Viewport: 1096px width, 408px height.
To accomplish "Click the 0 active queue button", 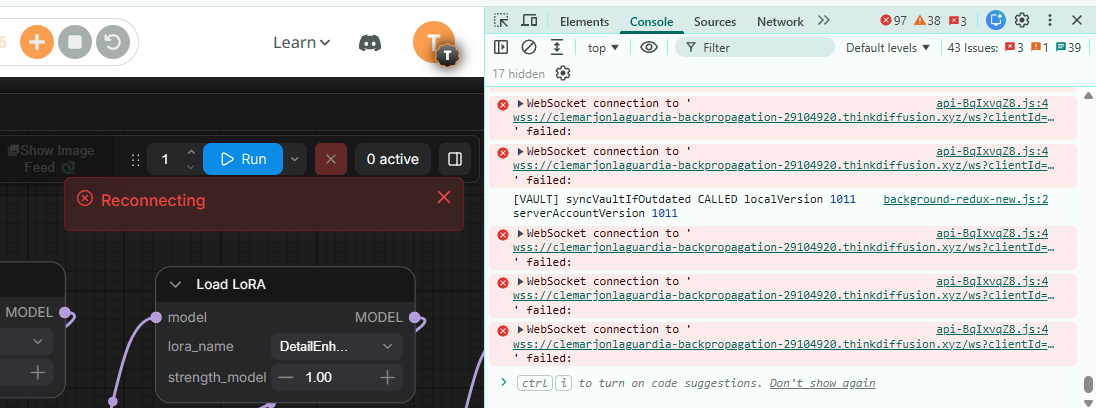I will [393, 159].
